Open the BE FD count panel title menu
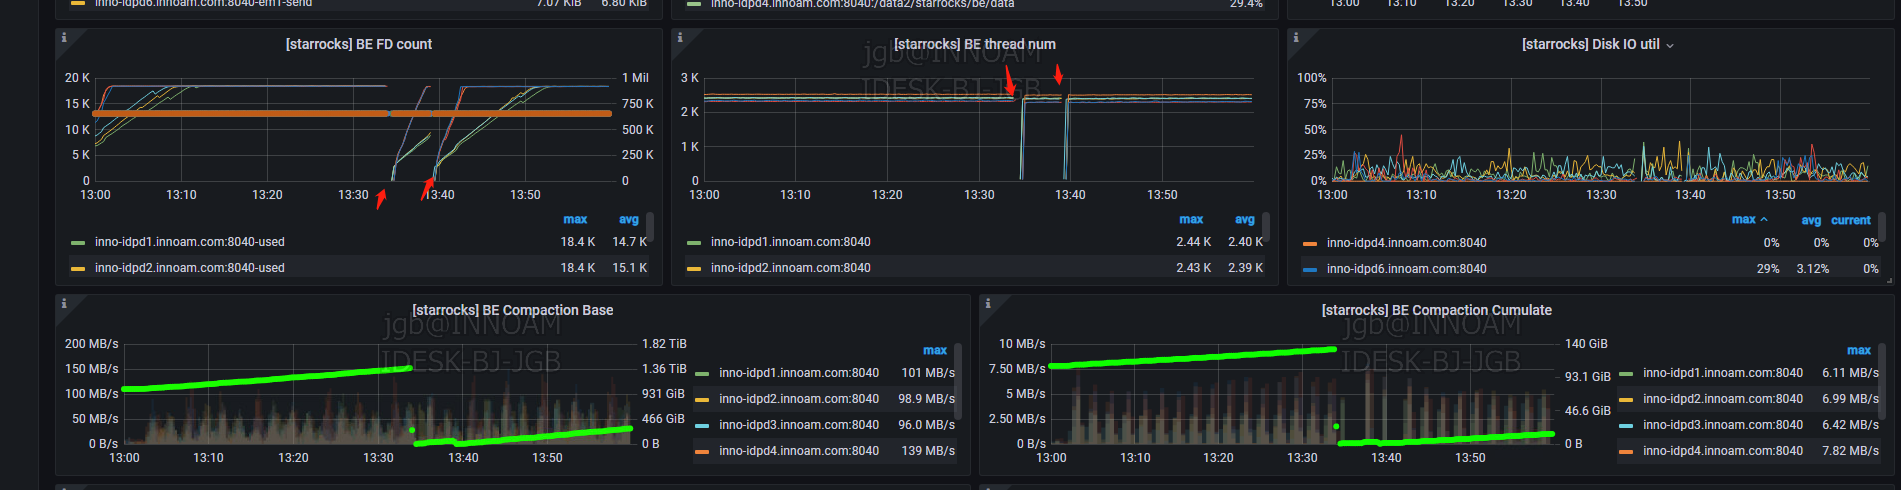The image size is (1901, 490). point(359,44)
